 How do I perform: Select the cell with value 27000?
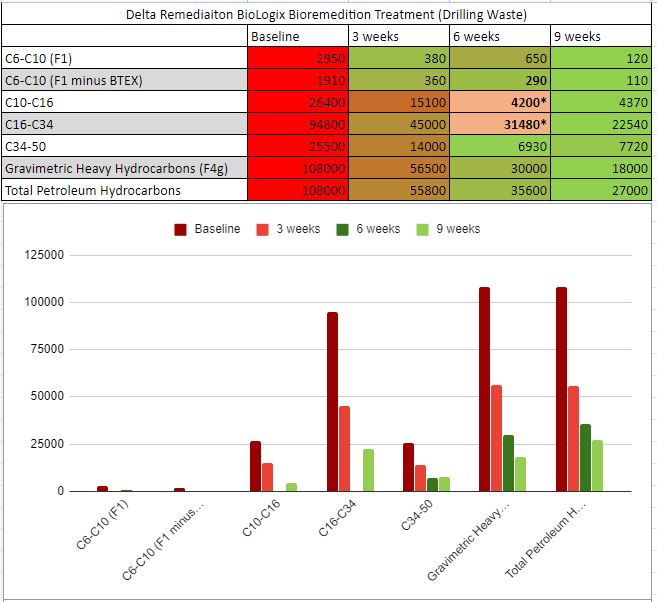[601, 190]
